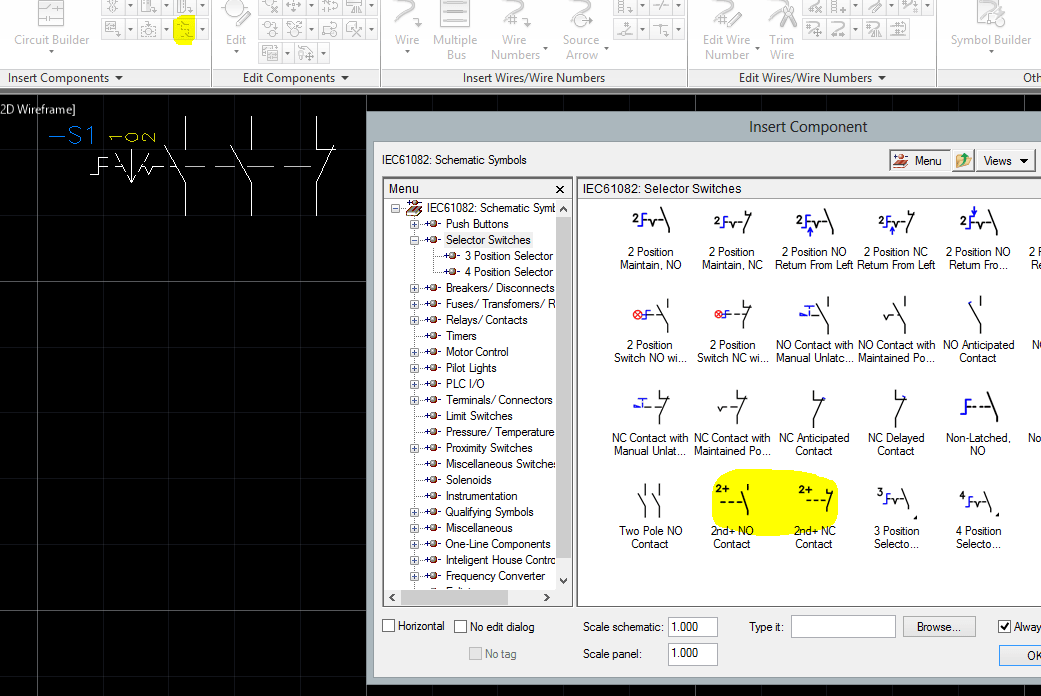Click the Scale schematic input field
Screen dimensions: 1041x696
[692, 627]
